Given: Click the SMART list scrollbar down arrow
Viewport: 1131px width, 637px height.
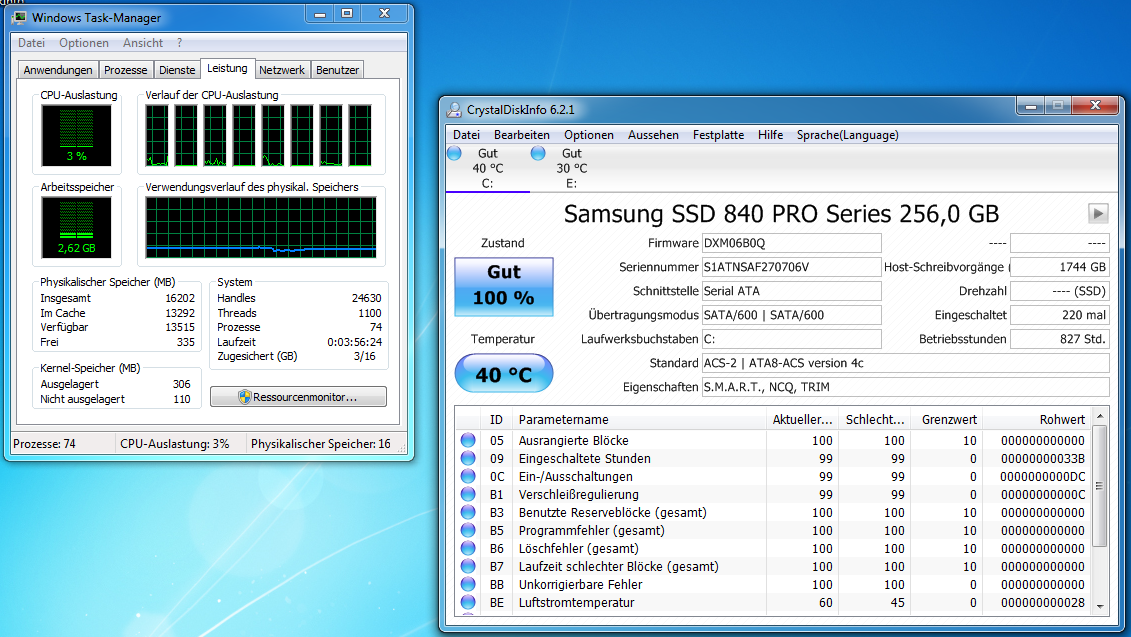Looking at the screenshot, I should [1099, 607].
